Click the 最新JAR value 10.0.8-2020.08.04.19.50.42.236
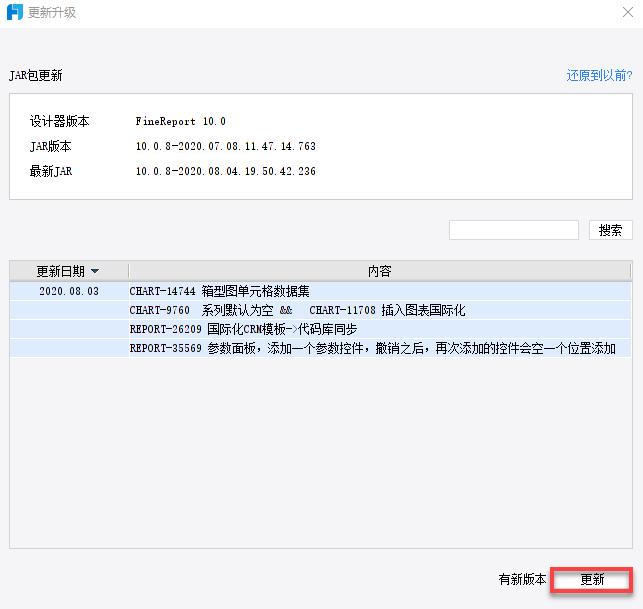The width and height of the screenshot is (643, 609). (x=226, y=171)
